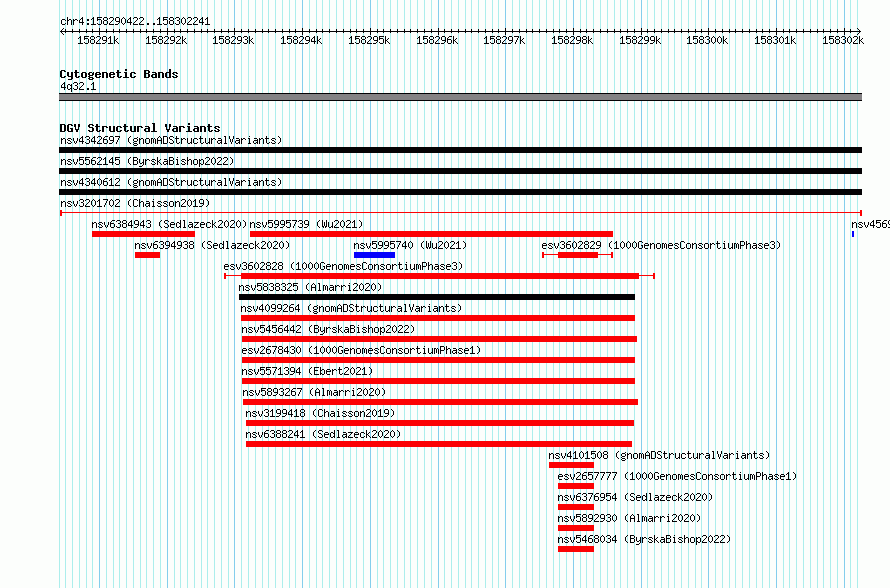Open the nsv6388241 Sedlazeck2020 label
Screen dimensions: 890x588
323,434
